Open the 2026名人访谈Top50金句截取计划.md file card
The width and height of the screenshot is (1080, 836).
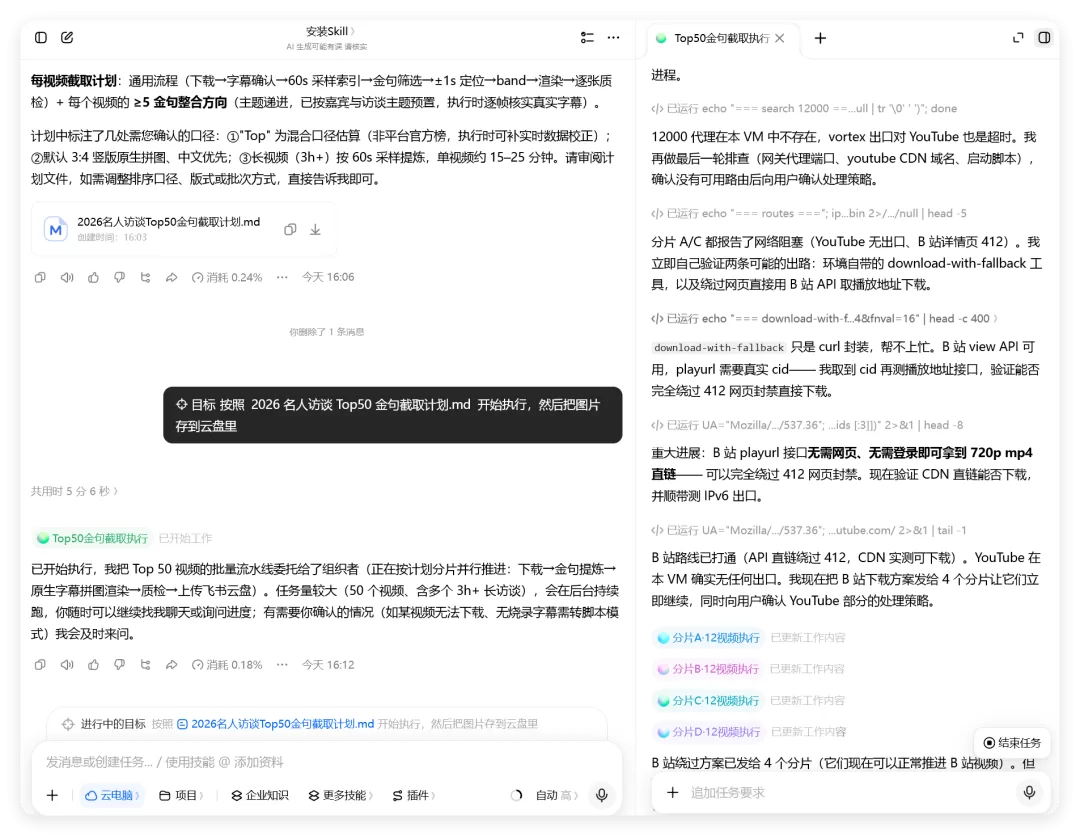[x=184, y=229]
